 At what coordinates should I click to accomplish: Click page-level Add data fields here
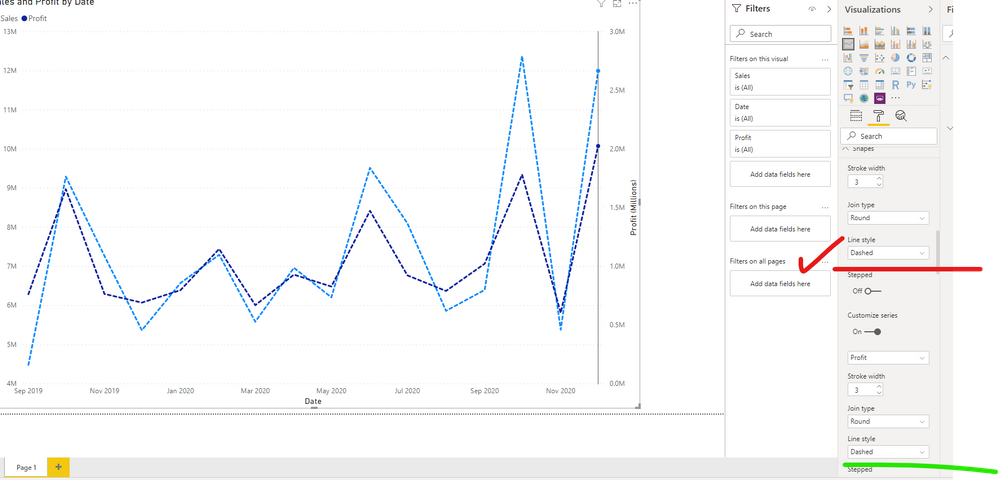[x=780, y=229]
